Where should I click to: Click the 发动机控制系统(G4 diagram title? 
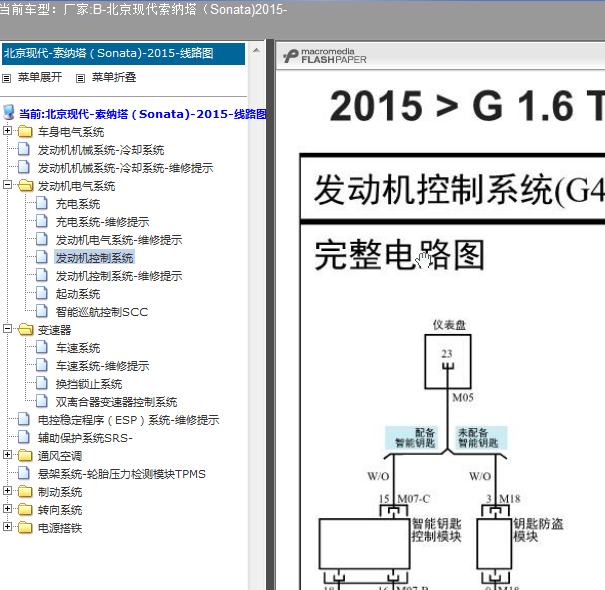(x=459, y=189)
